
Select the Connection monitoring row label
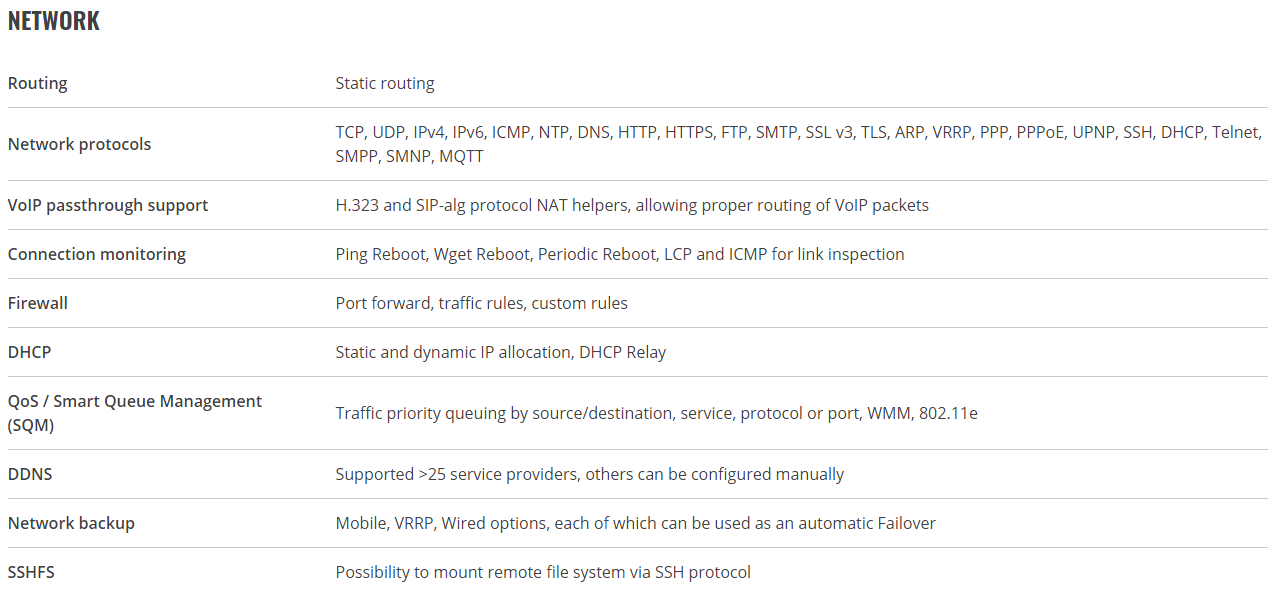point(97,254)
